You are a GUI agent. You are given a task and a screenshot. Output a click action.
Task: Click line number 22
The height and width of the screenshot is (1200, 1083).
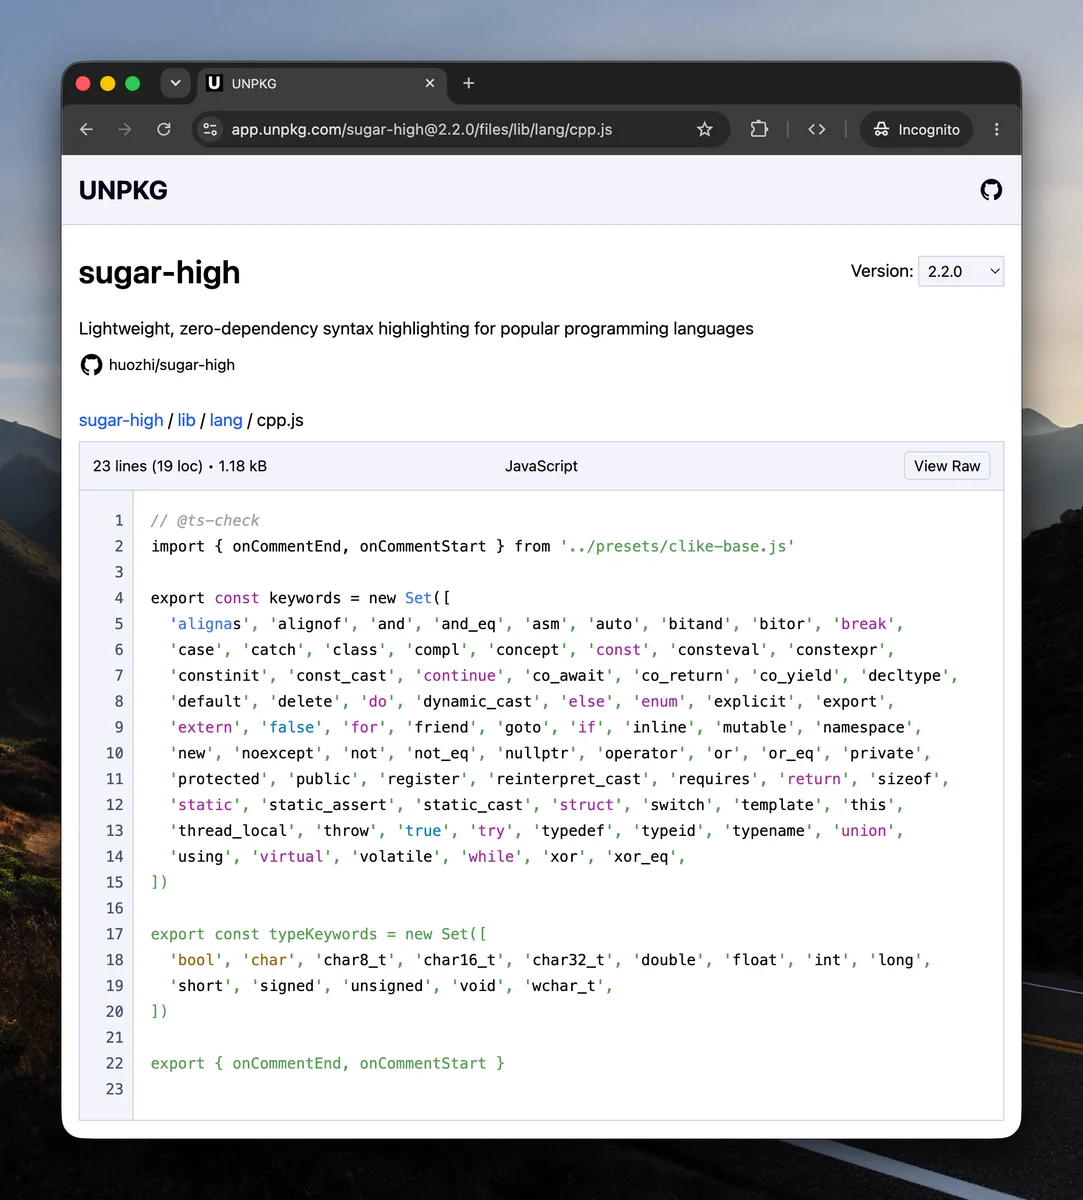tap(115, 1063)
